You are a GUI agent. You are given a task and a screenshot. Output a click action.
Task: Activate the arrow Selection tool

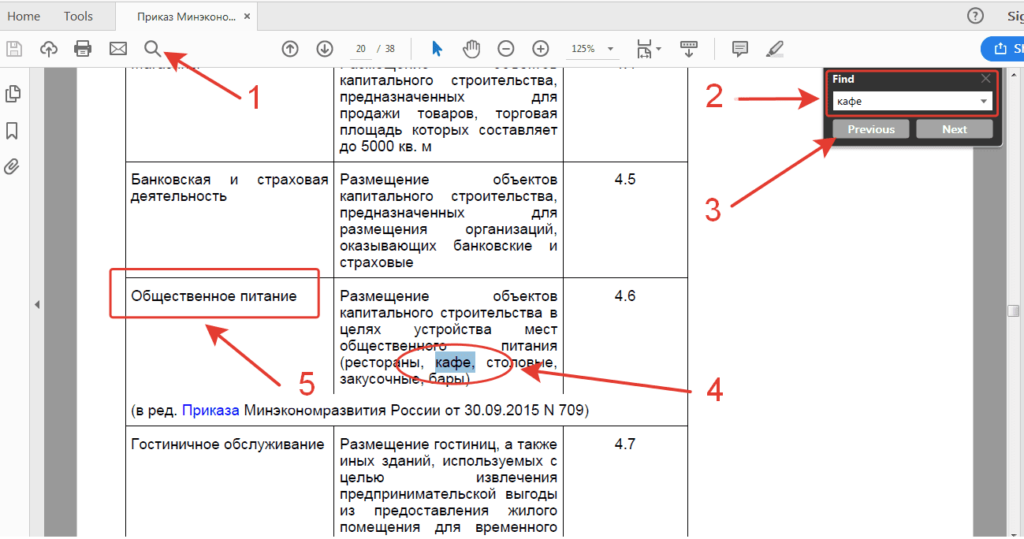pyautogui.click(x=437, y=48)
